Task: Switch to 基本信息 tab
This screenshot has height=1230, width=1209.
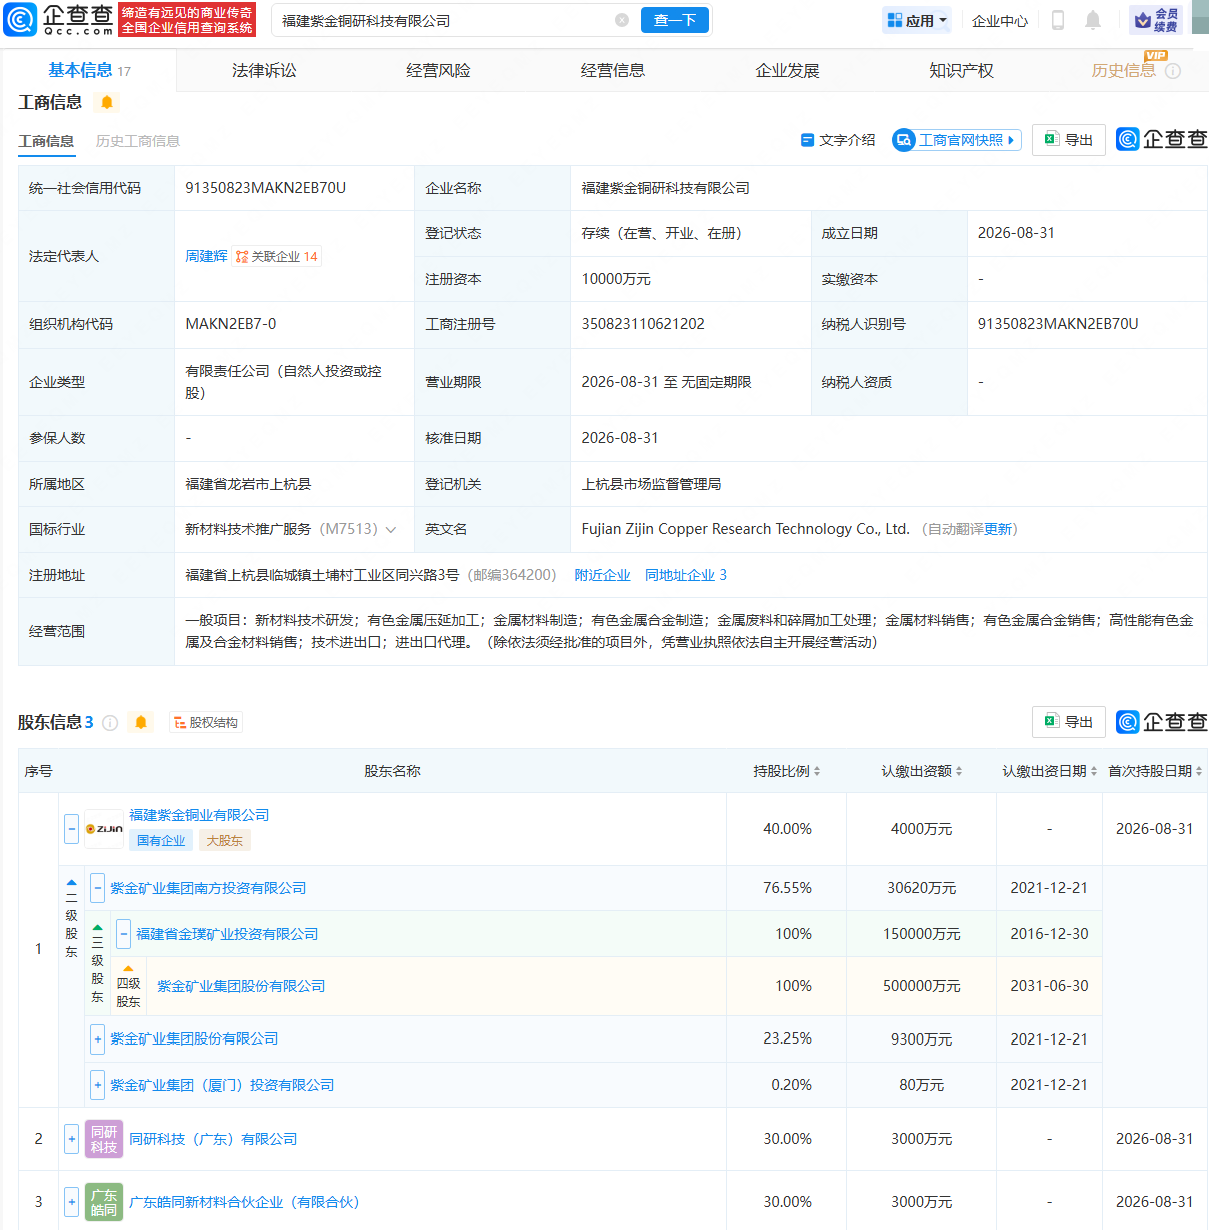Action: point(89,70)
